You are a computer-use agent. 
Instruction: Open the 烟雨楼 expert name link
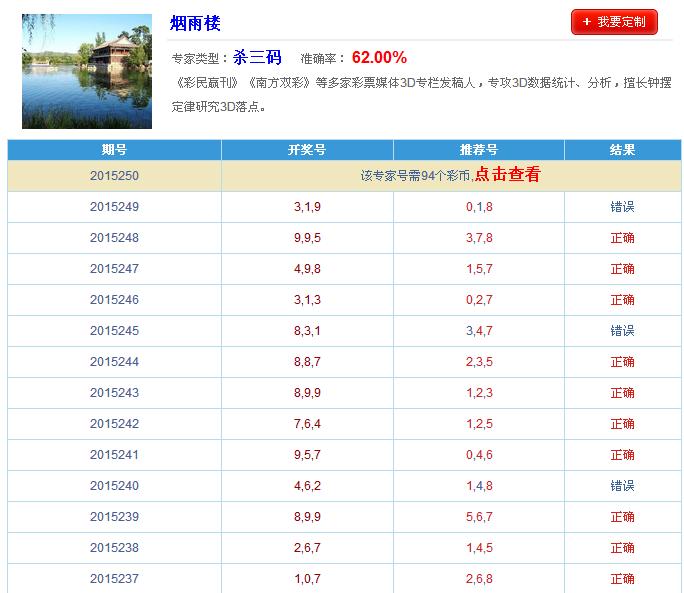coord(195,23)
